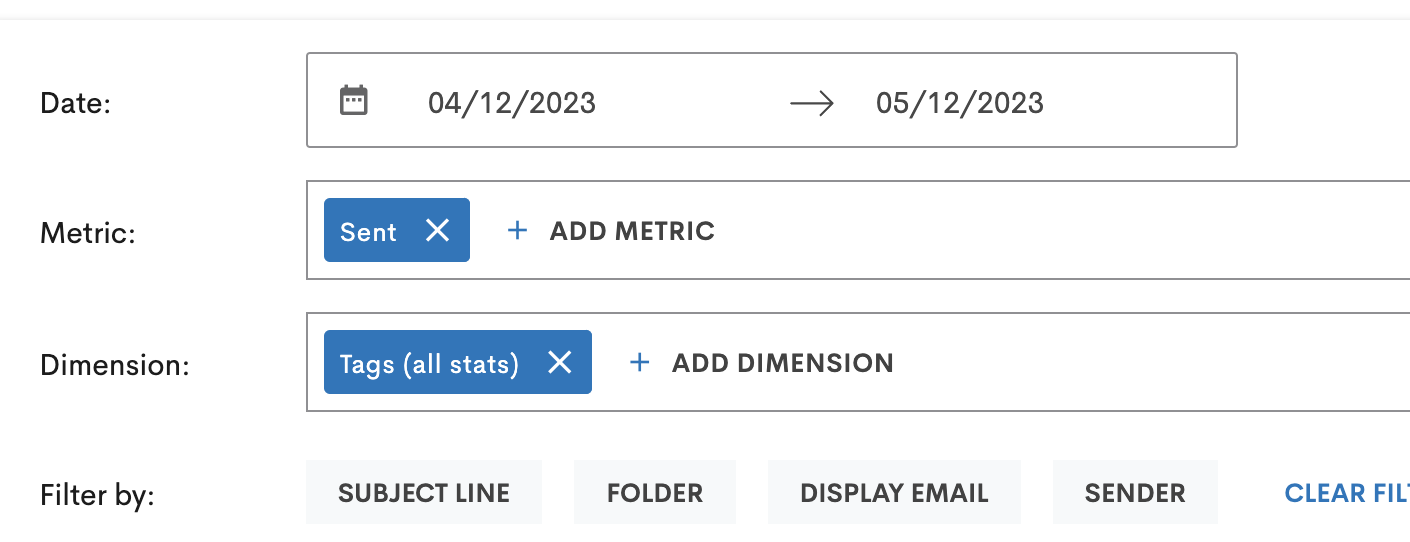Filter by SUBJECT LINE

pyautogui.click(x=424, y=492)
